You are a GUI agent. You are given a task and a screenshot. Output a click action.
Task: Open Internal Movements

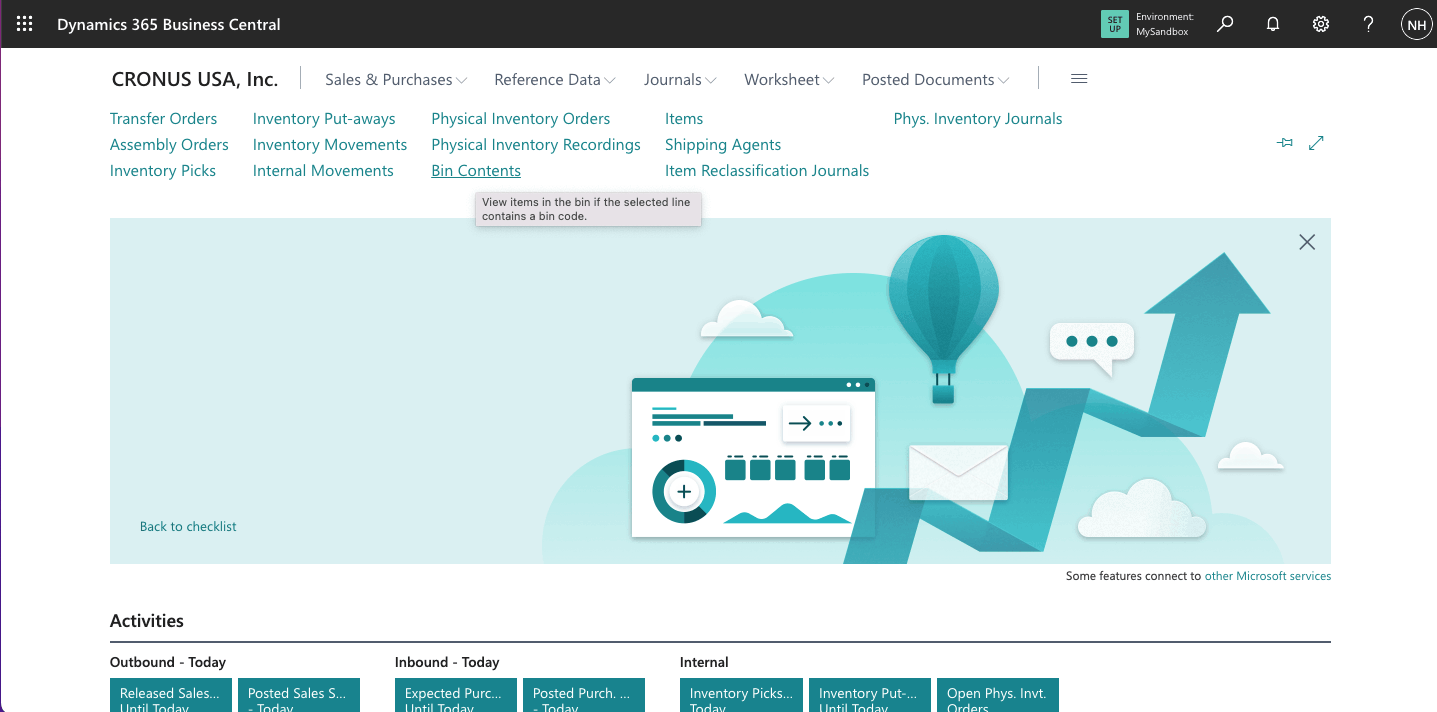(323, 171)
